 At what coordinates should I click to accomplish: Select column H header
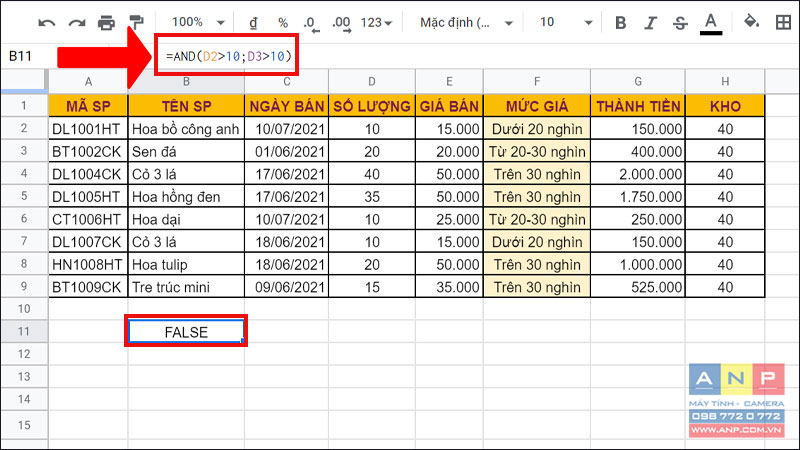(725, 82)
